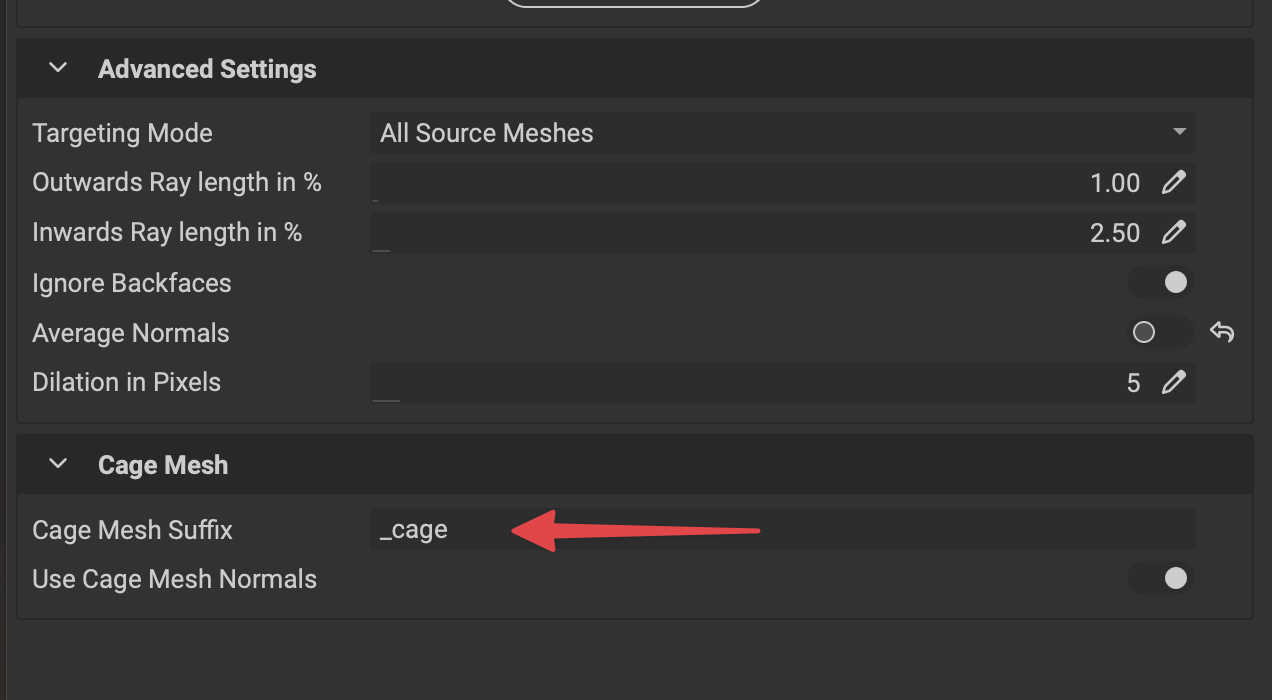Turn off Use Cage Mesh Normals
The image size is (1272, 700).
tap(1161, 578)
